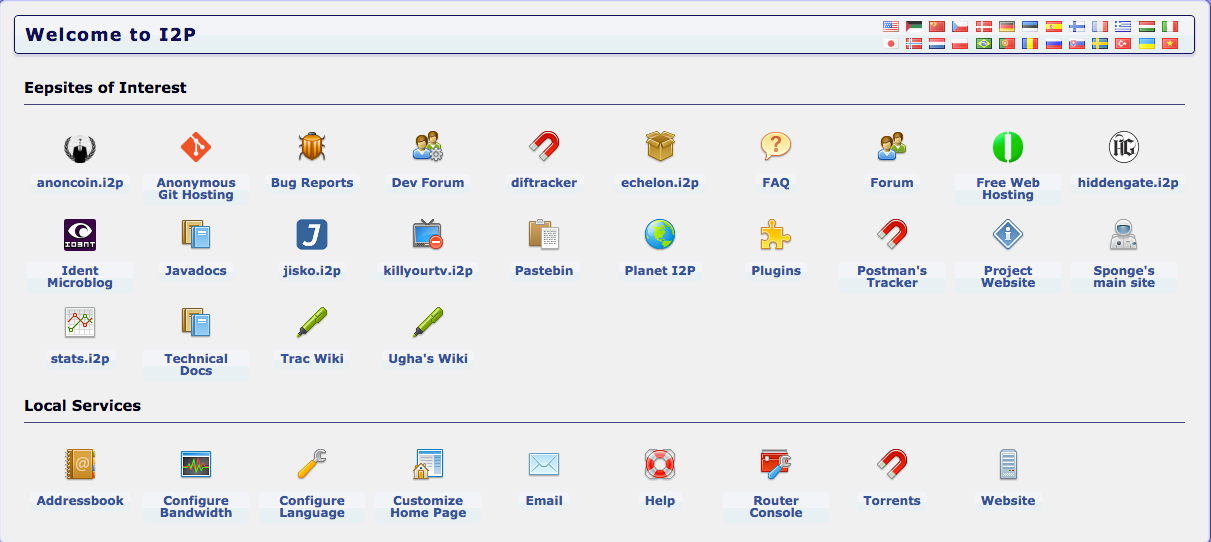This screenshot has width=1211, height=542.
Task: Choose the Danish flag in top row
Action: (984, 26)
